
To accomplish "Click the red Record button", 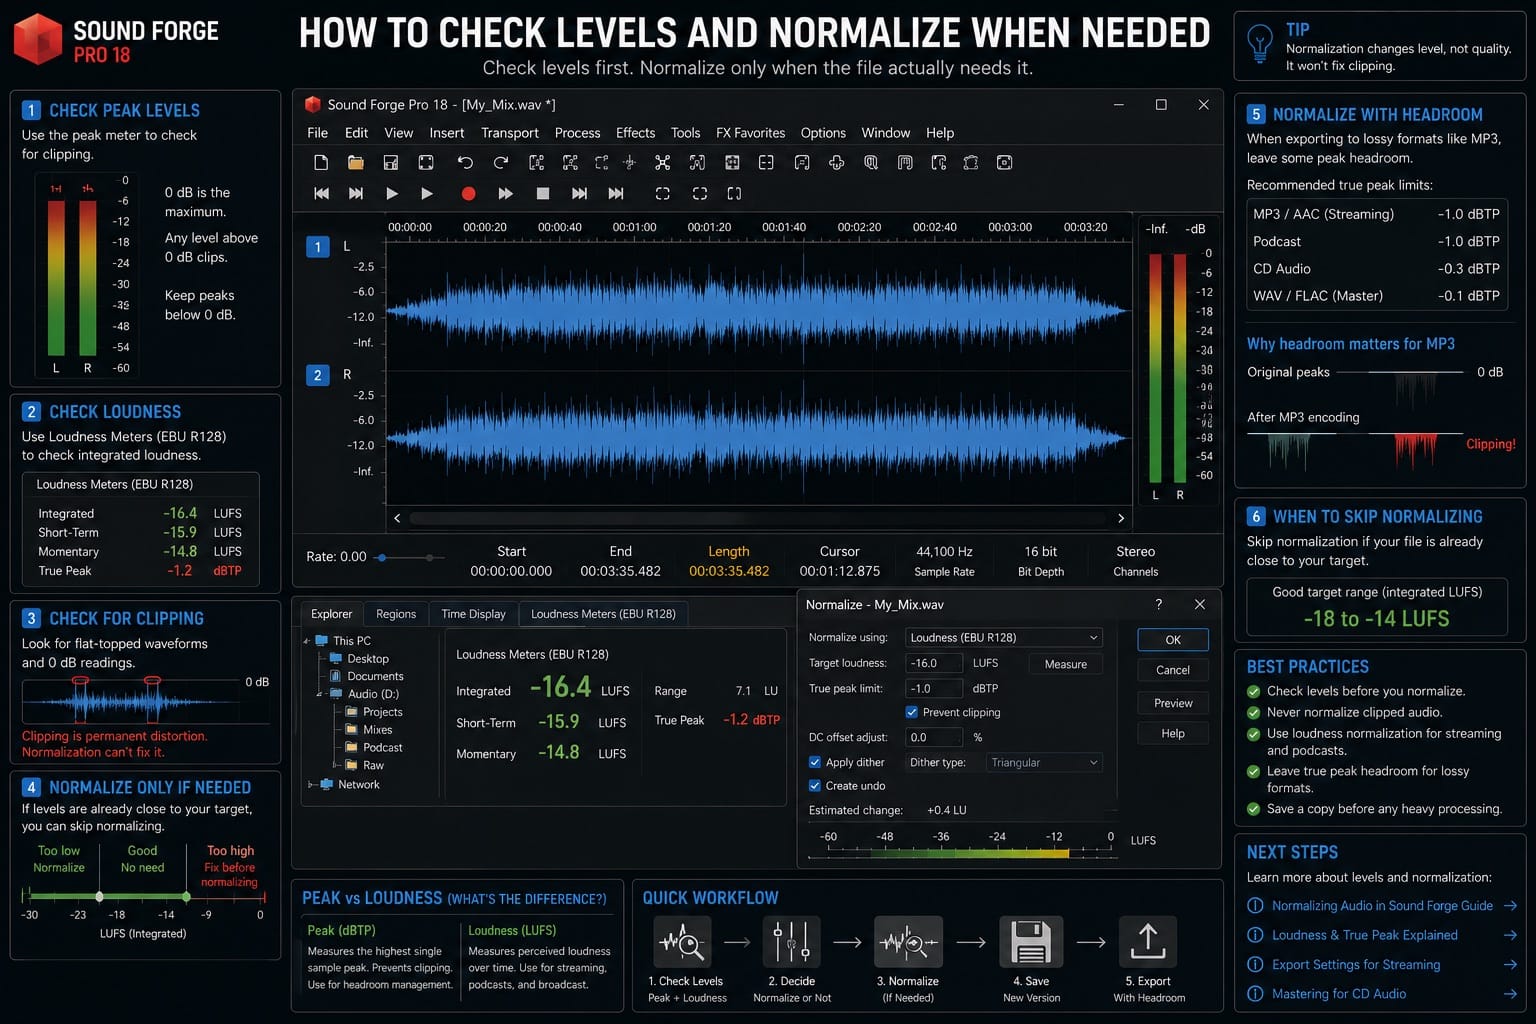I will (468, 194).
